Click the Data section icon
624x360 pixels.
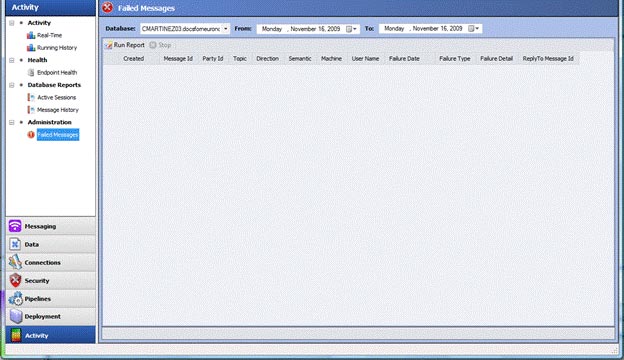15,244
